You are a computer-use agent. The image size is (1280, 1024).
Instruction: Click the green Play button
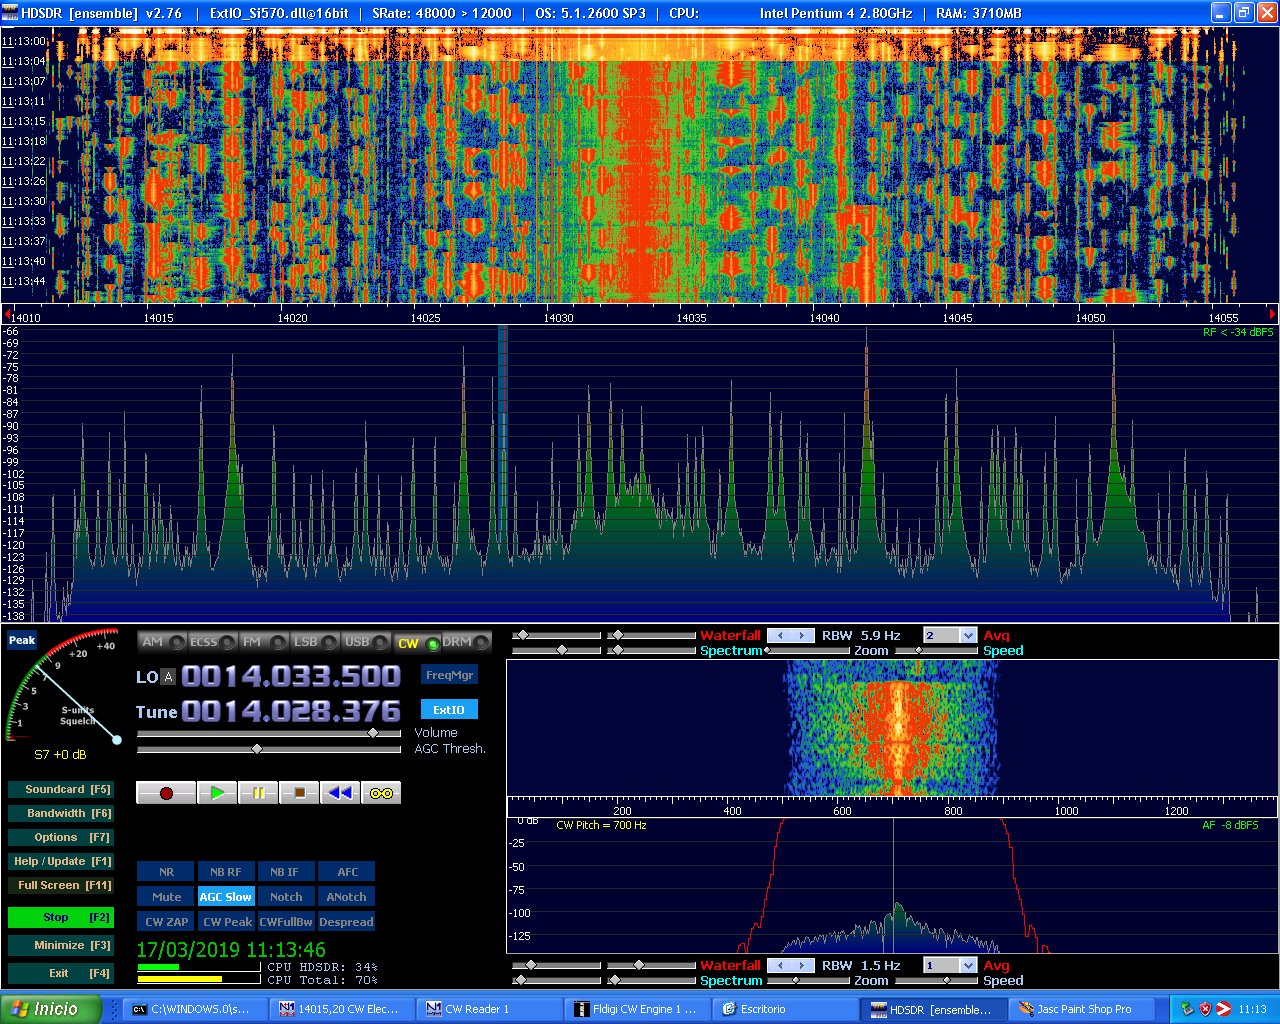pyautogui.click(x=217, y=793)
